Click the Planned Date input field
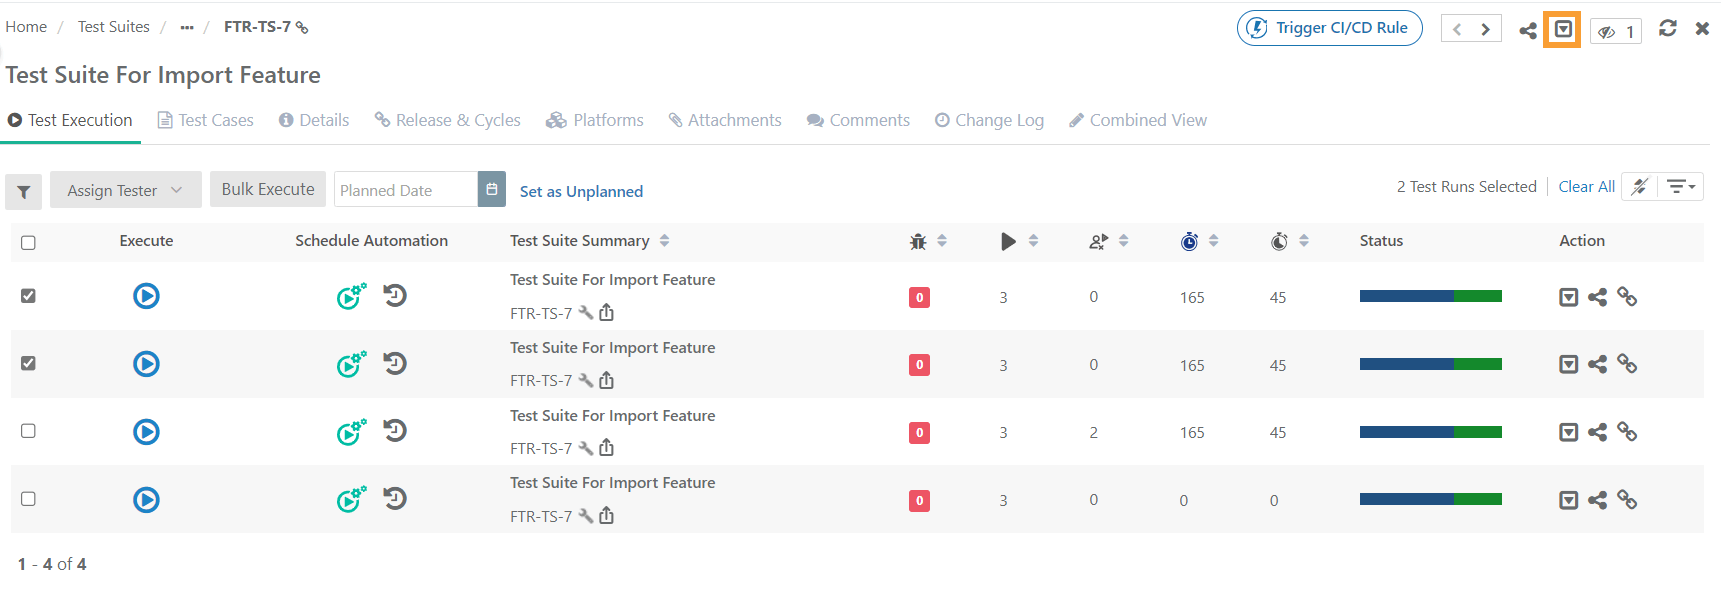 (405, 190)
